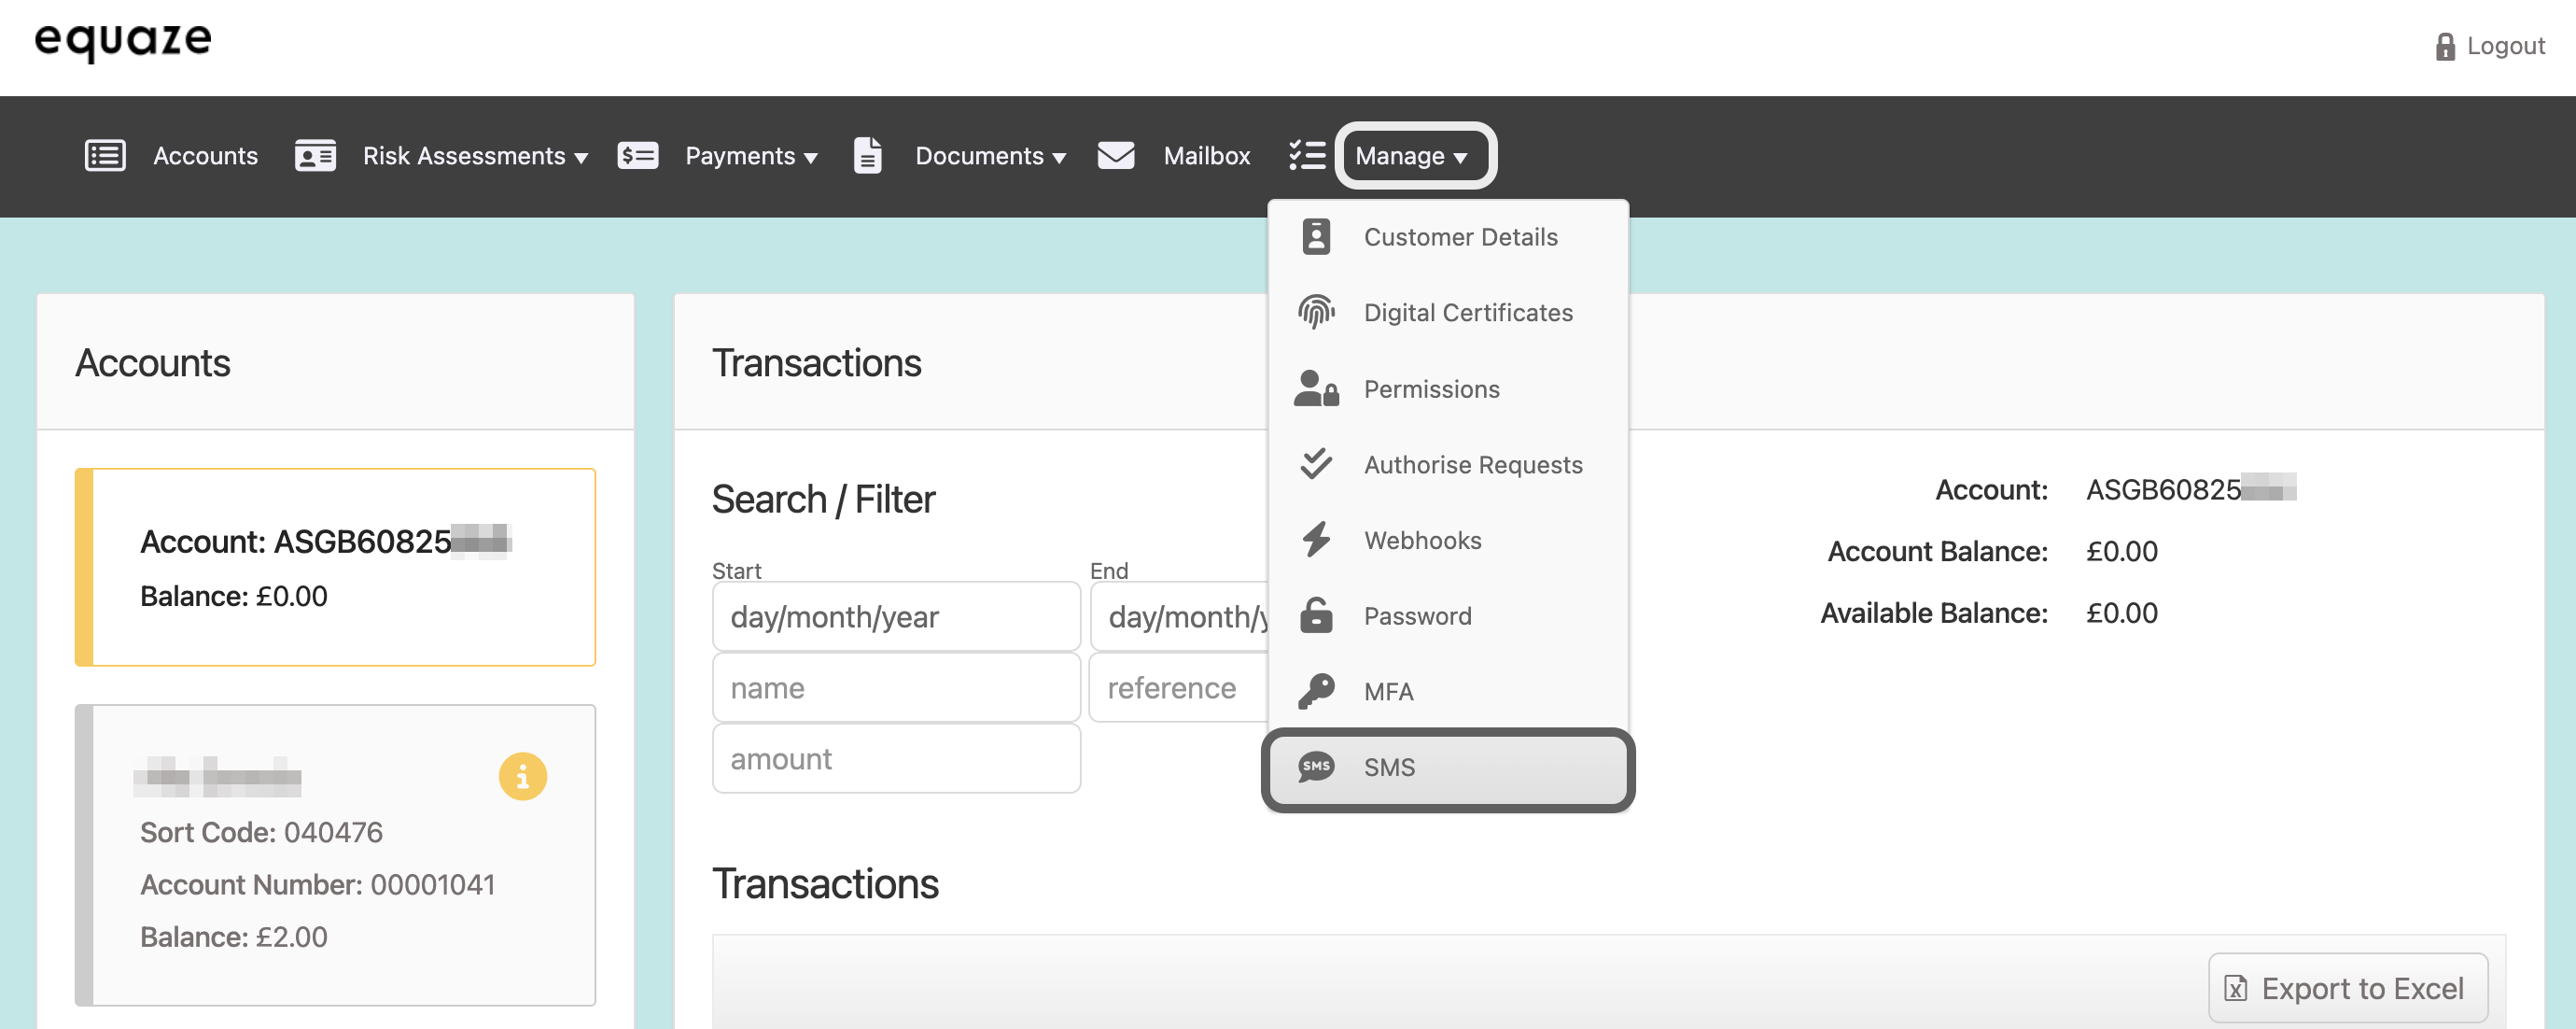Collapse the Manage dropdown menu
The width and height of the screenshot is (2576, 1029).
click(1412, 156)
